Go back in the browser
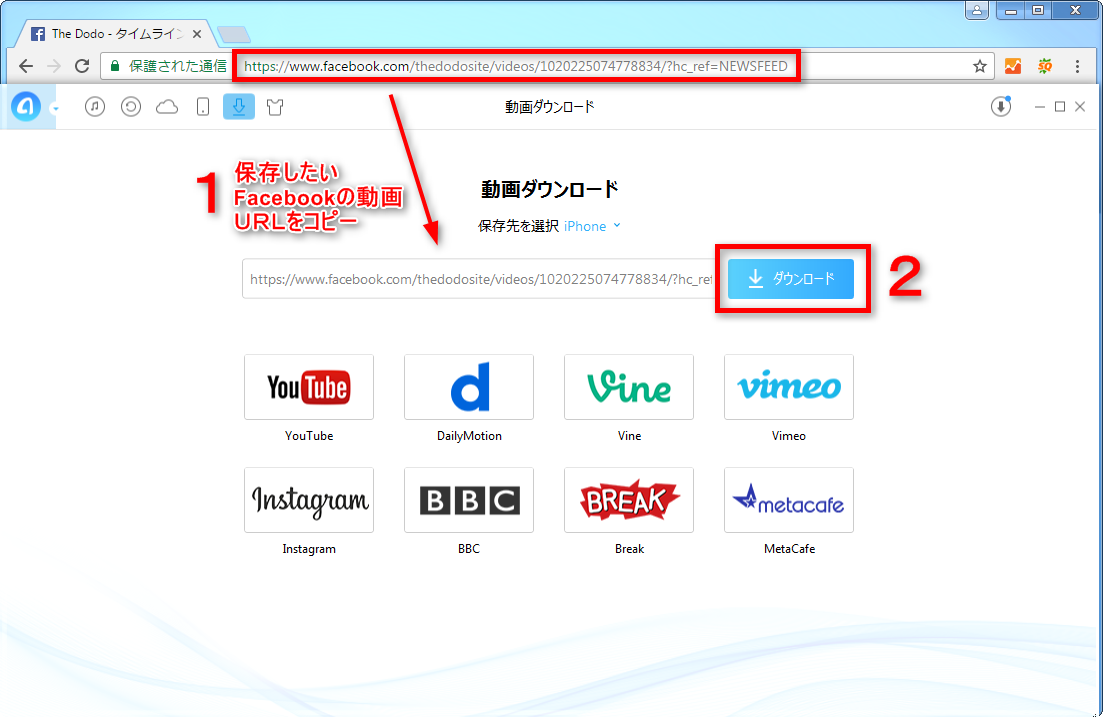The image size is (1103, 717). (x=26, y=66)
